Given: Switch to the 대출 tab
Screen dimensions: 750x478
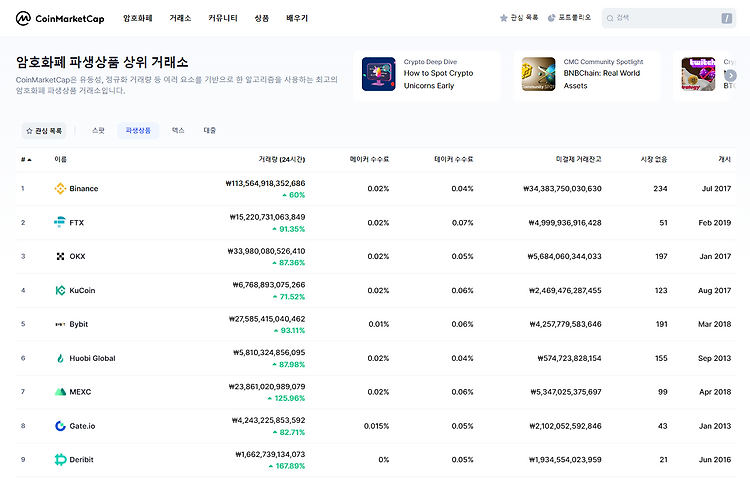Looking at the screenshot, I should [x=210, y=131].
